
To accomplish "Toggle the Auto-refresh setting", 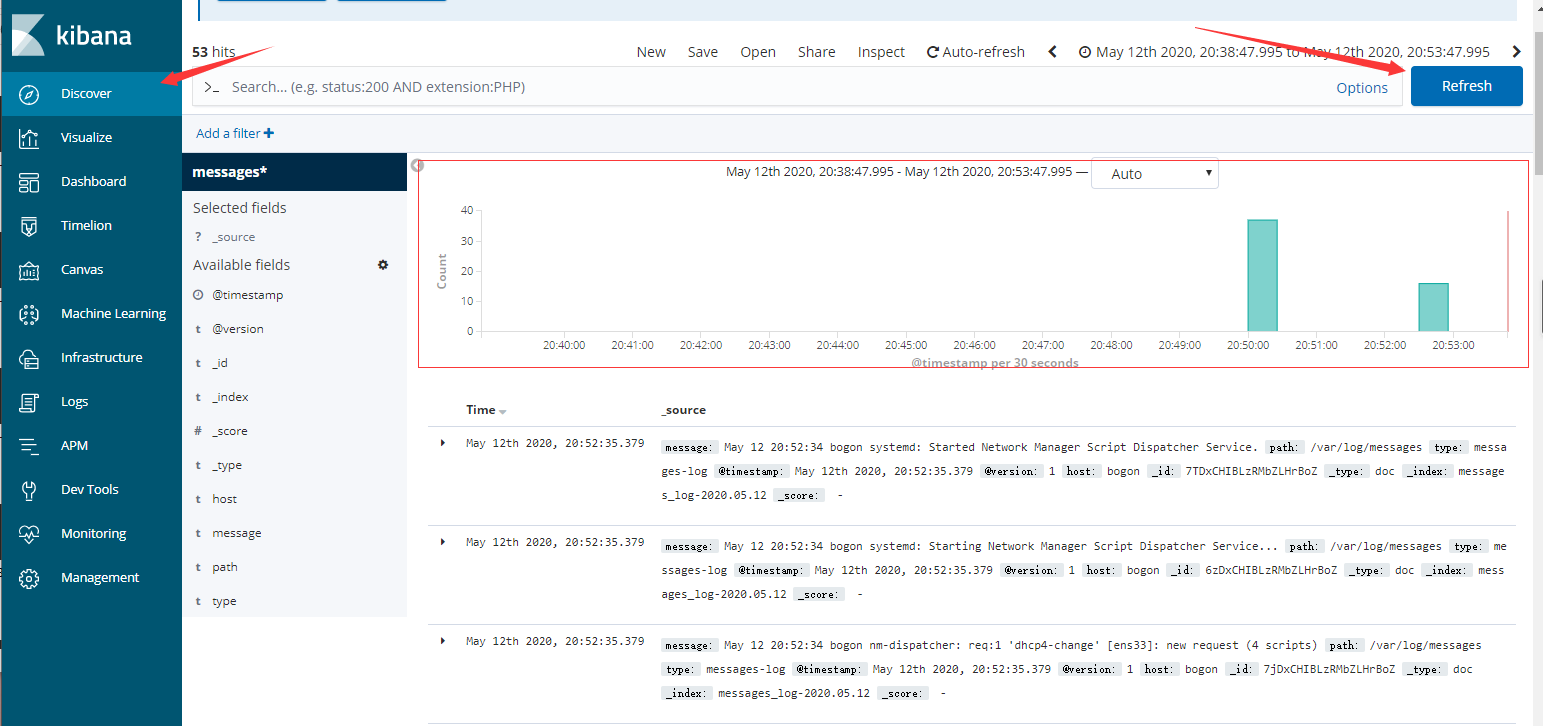I will (976, 52).
